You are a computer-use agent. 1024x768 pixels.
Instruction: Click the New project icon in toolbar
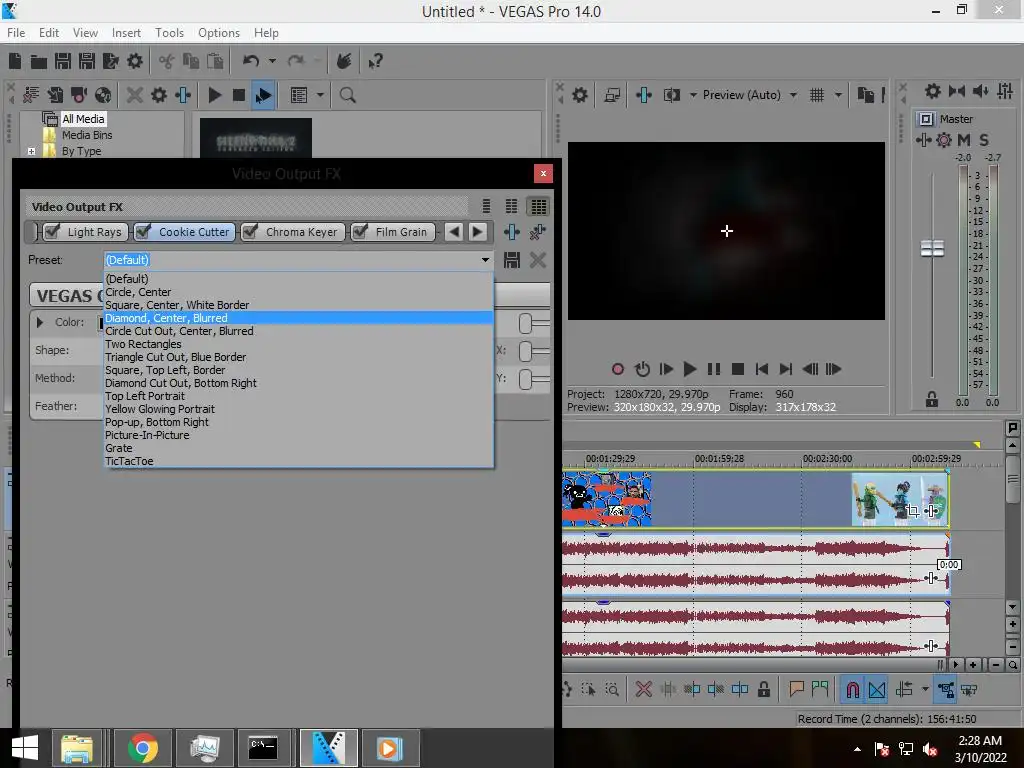coord(15,61)
